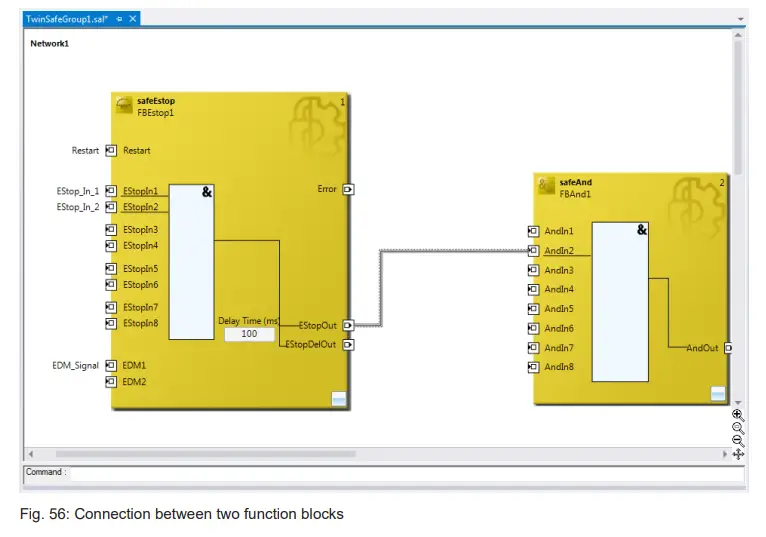Image resolution: width=766 pixels, height=537 pixels.
Task: Click the Restart input port of safeEstop
Action: pos(111,150)
